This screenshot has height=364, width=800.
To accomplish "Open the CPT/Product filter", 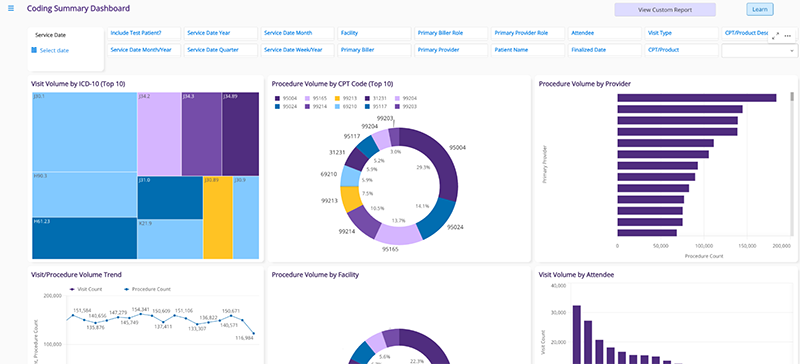I will click(x=681, y=50).
